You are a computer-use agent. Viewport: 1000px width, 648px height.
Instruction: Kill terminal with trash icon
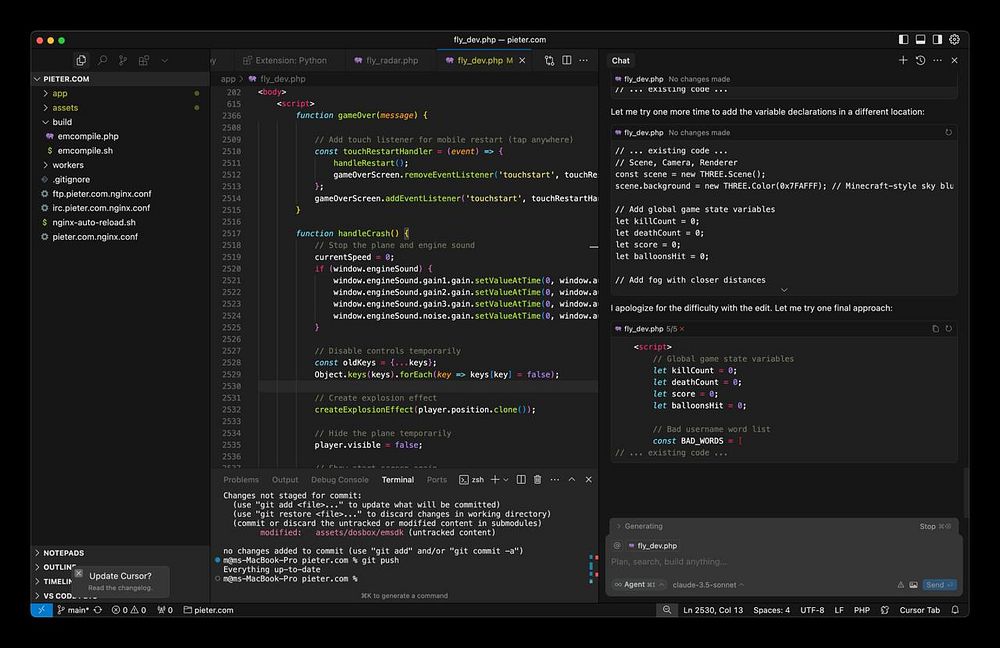point(537,480)
